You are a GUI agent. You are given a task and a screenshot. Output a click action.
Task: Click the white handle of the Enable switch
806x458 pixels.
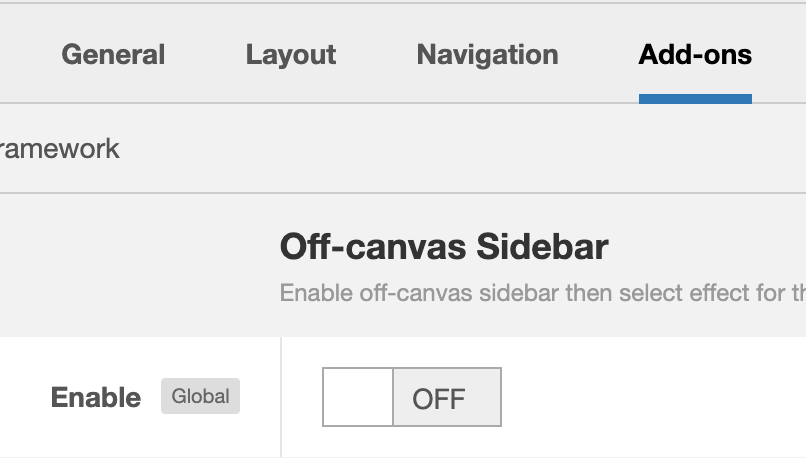point(358,397)
